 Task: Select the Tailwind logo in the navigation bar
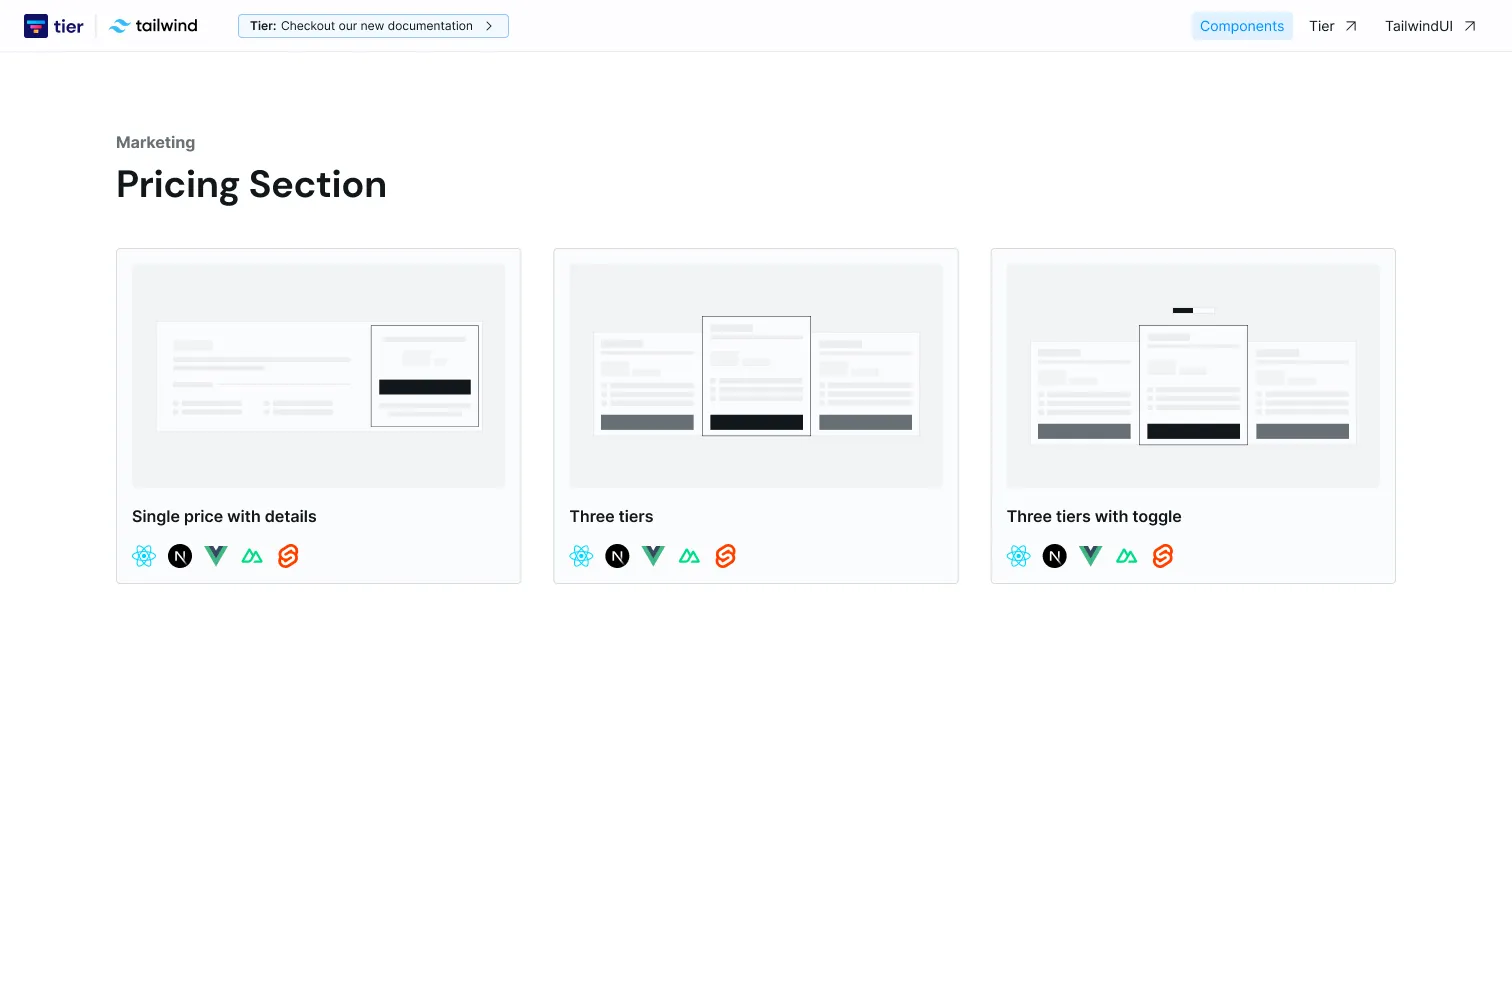tap(152, 25)
